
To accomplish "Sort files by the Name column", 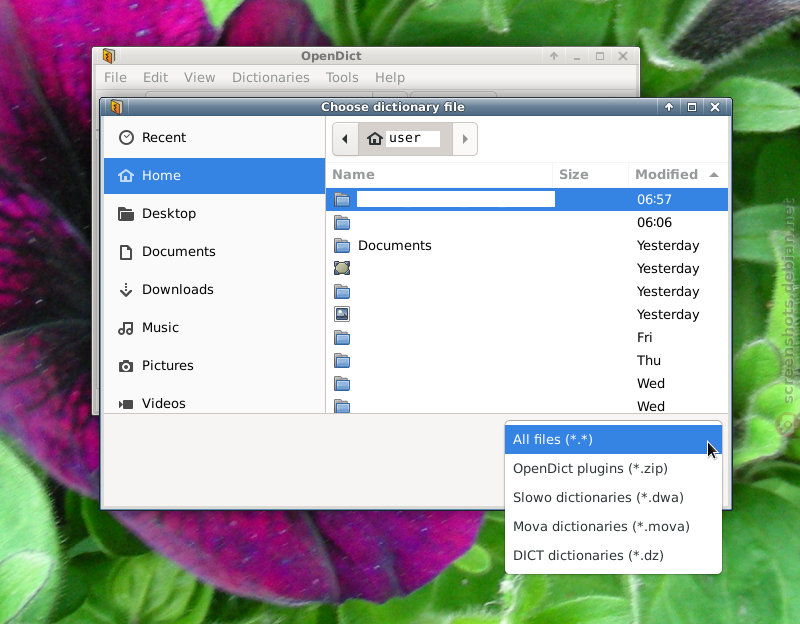I will [439, 174].
